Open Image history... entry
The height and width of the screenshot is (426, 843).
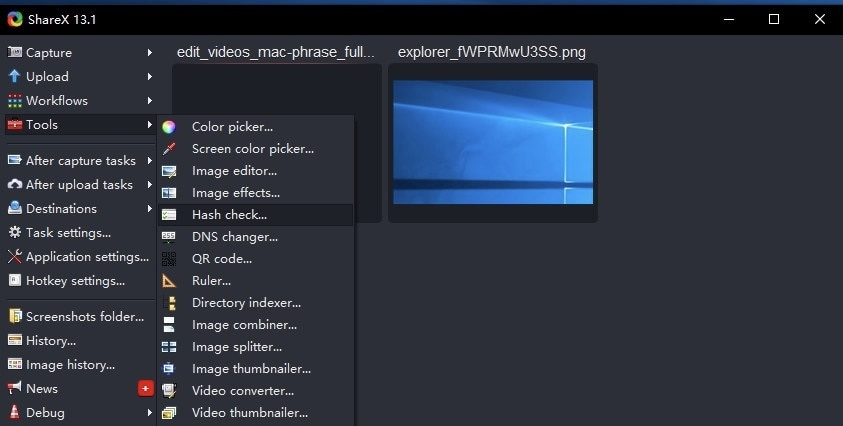(80, 364)
